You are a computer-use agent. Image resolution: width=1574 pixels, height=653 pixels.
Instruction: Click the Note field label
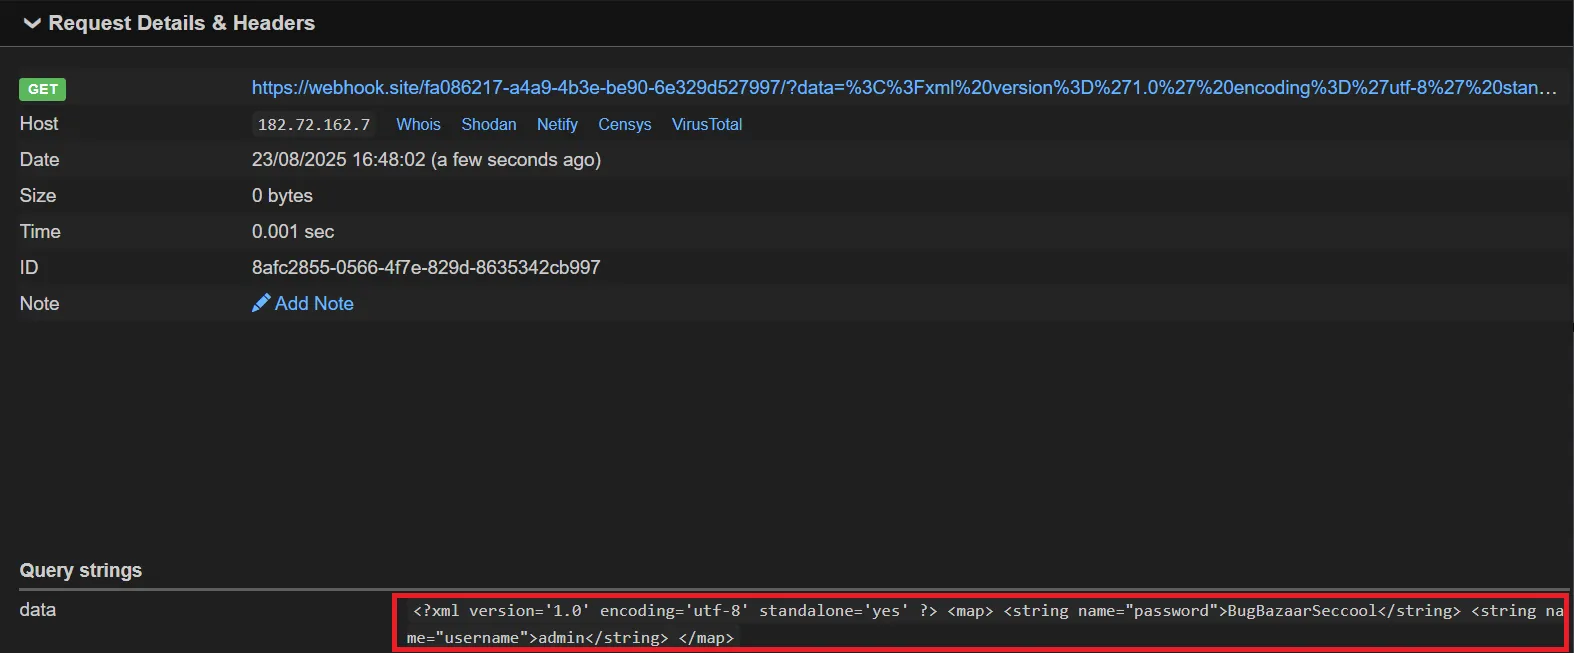tap(39, 303)
